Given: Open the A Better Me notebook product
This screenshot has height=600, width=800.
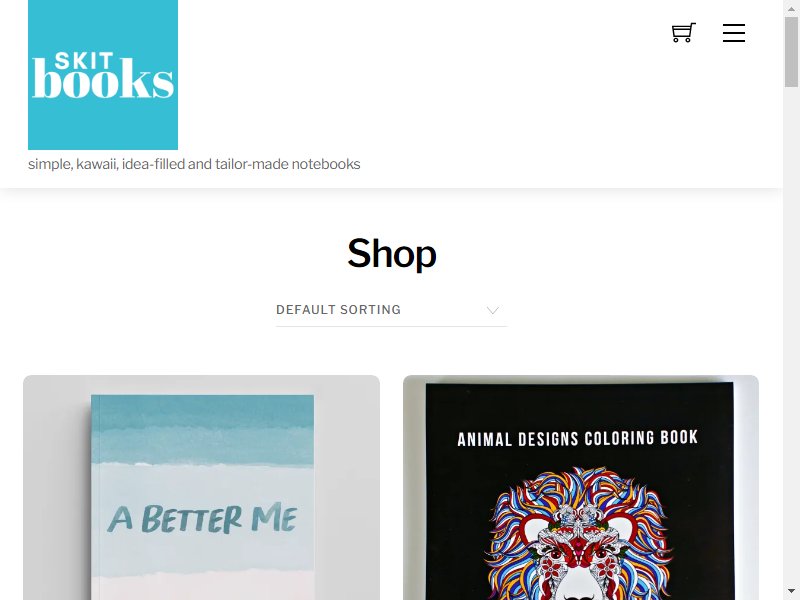Looking at the screenshot, I should 202,488.
